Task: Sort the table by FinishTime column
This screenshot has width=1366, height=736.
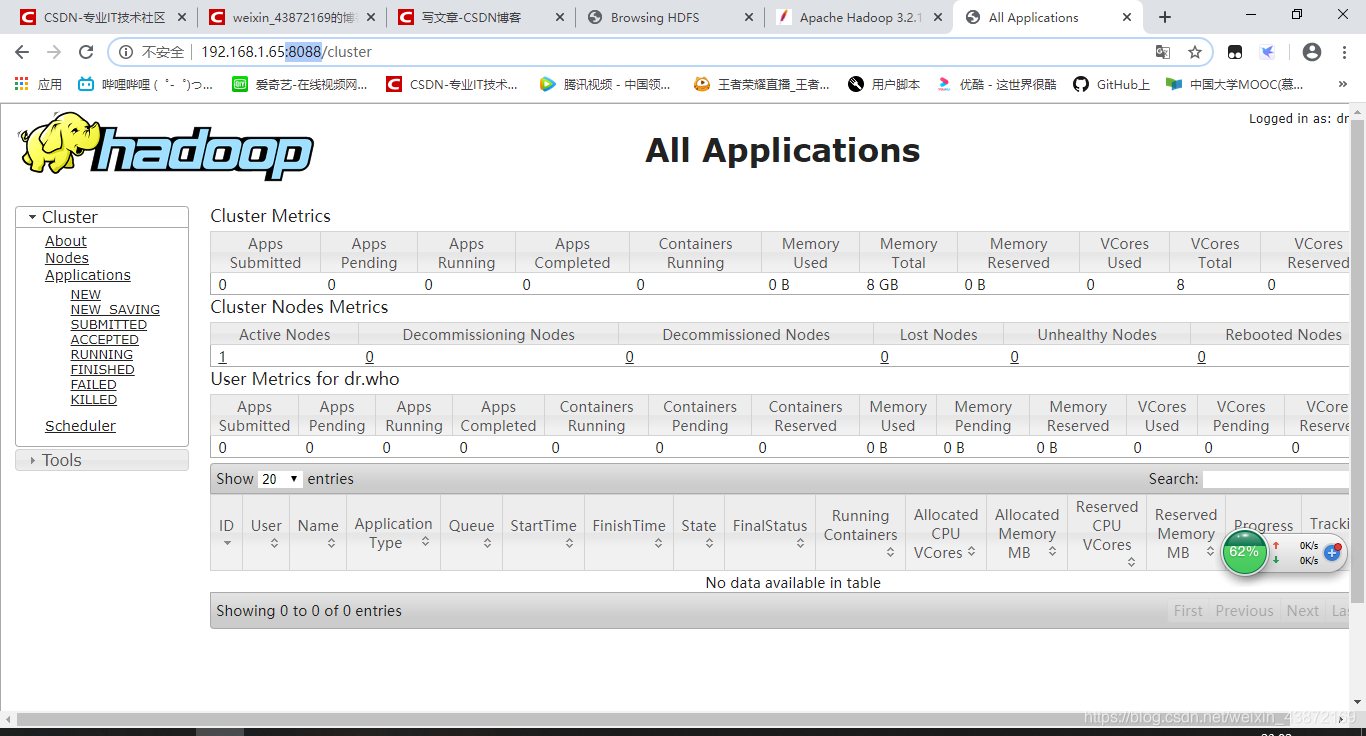Action: click(629, 533)
